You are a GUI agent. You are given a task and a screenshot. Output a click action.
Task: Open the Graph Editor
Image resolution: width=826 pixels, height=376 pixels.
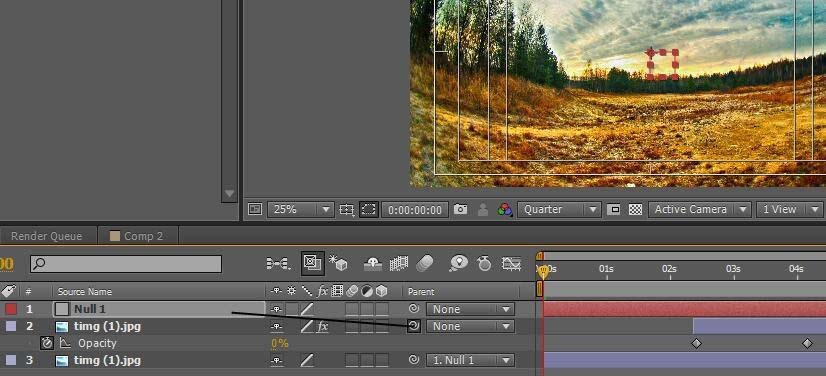[511, 263]
